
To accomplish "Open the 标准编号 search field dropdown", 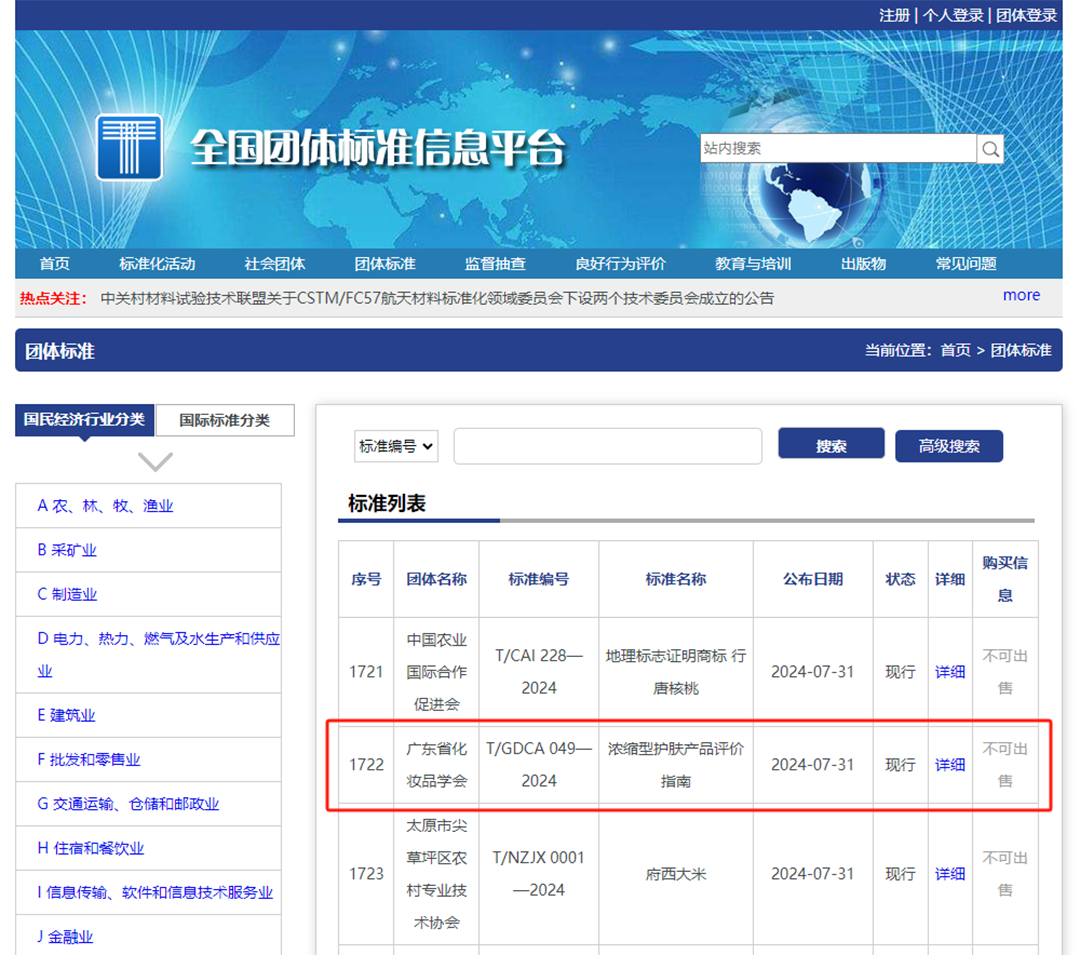I will pyautogui.click(x=396, y=446).
